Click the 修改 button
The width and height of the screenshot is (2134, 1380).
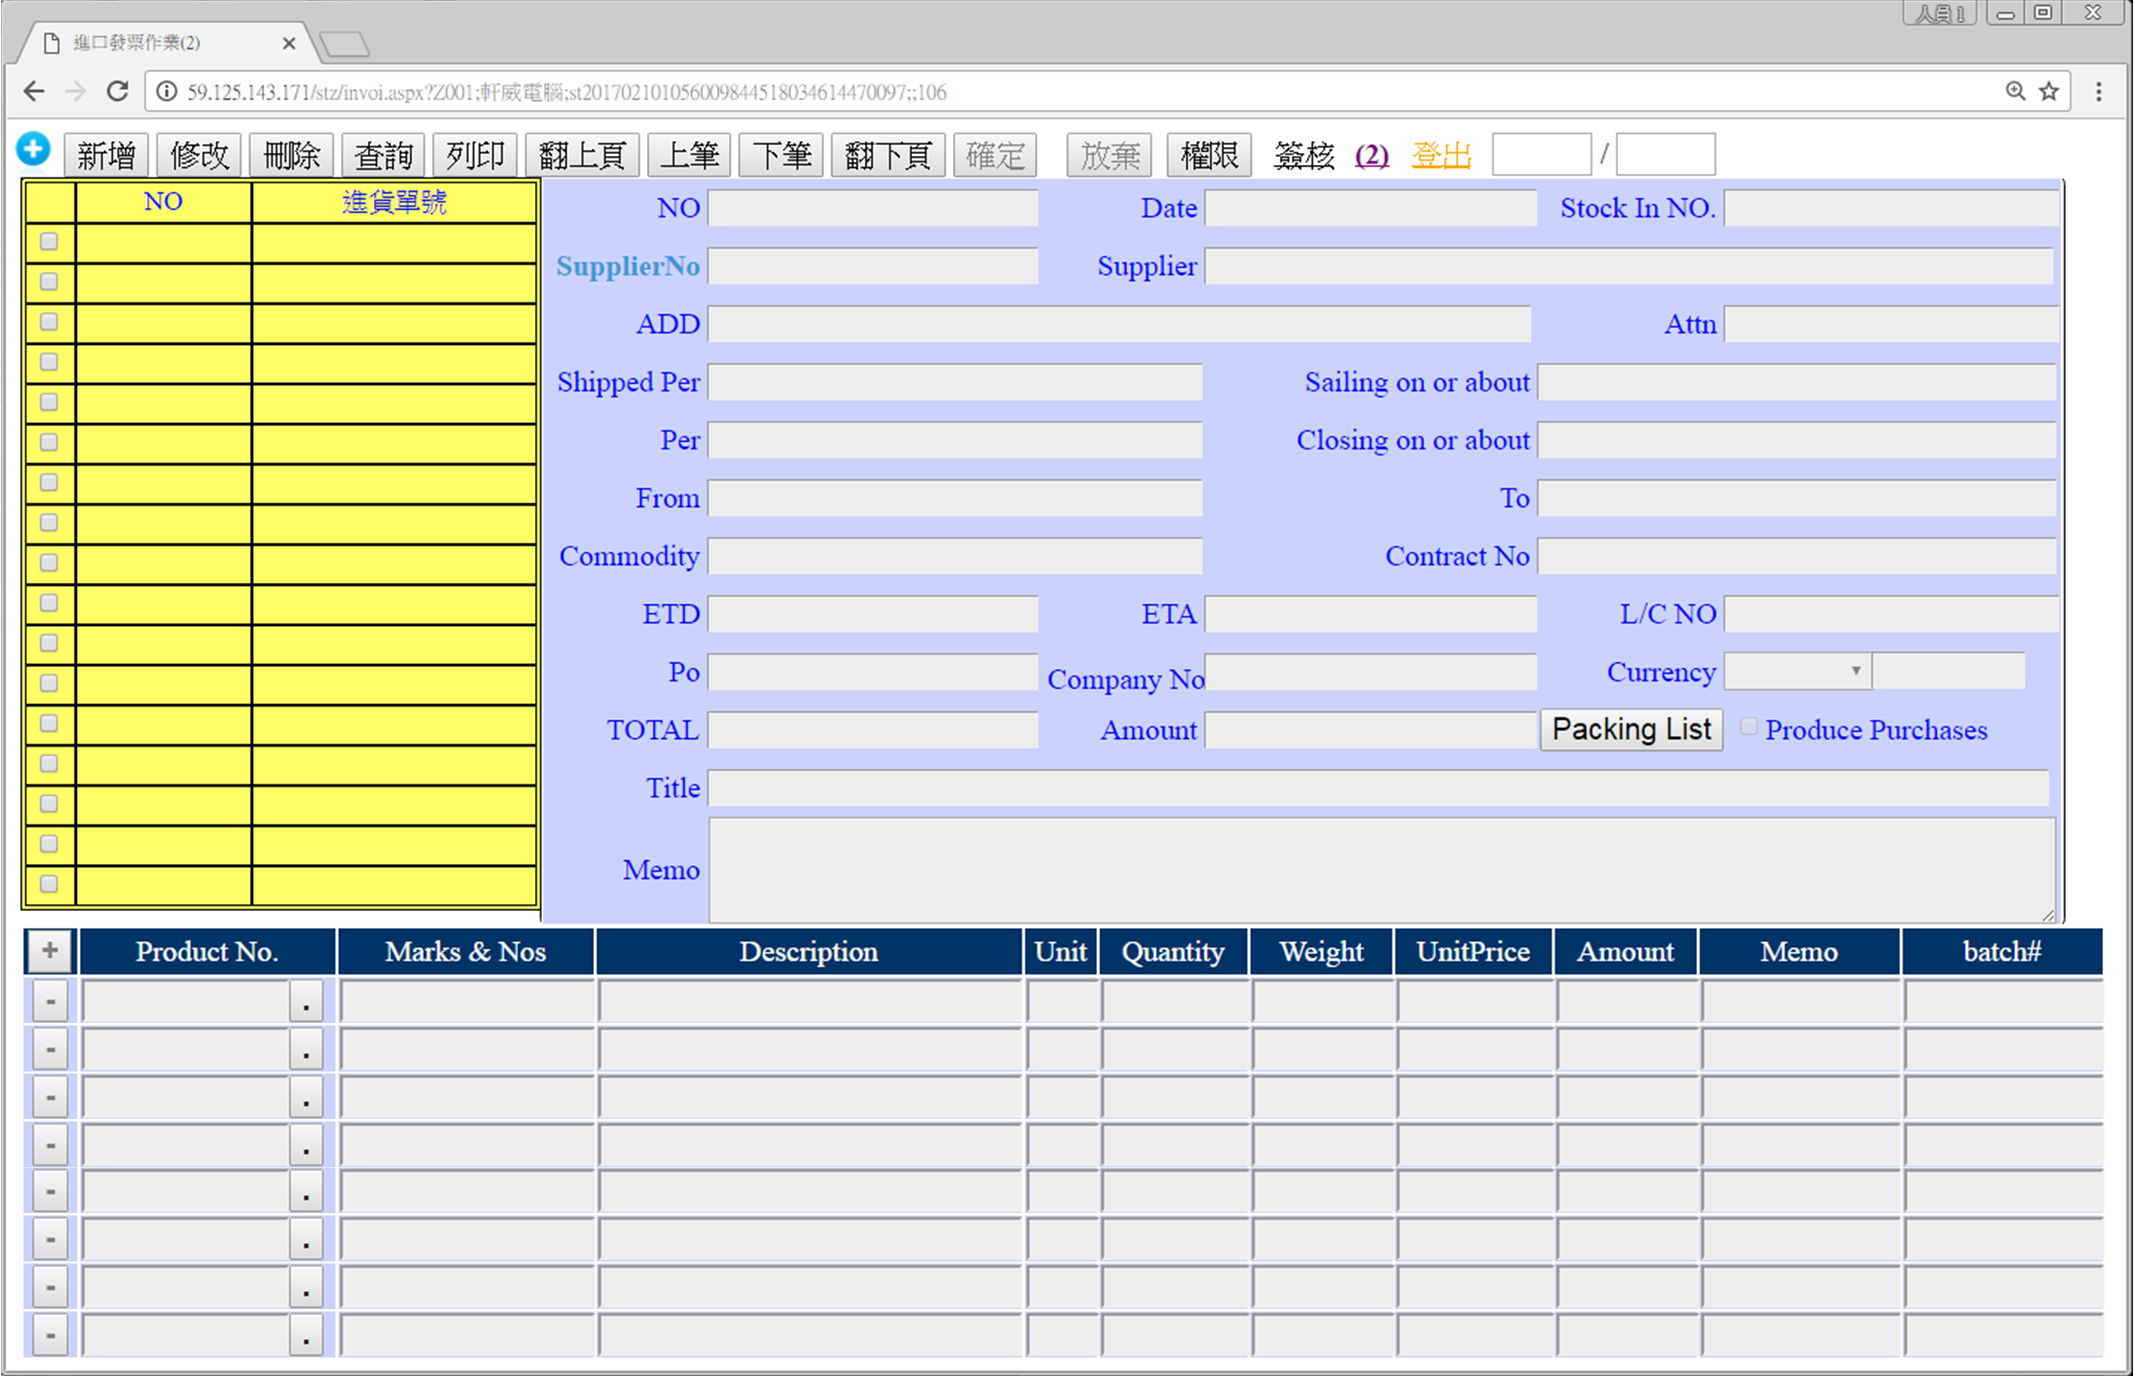point(199,155)
